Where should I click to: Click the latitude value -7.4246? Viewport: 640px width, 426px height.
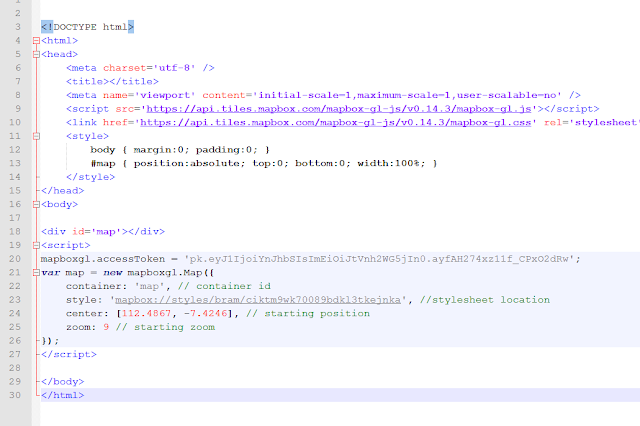click(206, 313)
